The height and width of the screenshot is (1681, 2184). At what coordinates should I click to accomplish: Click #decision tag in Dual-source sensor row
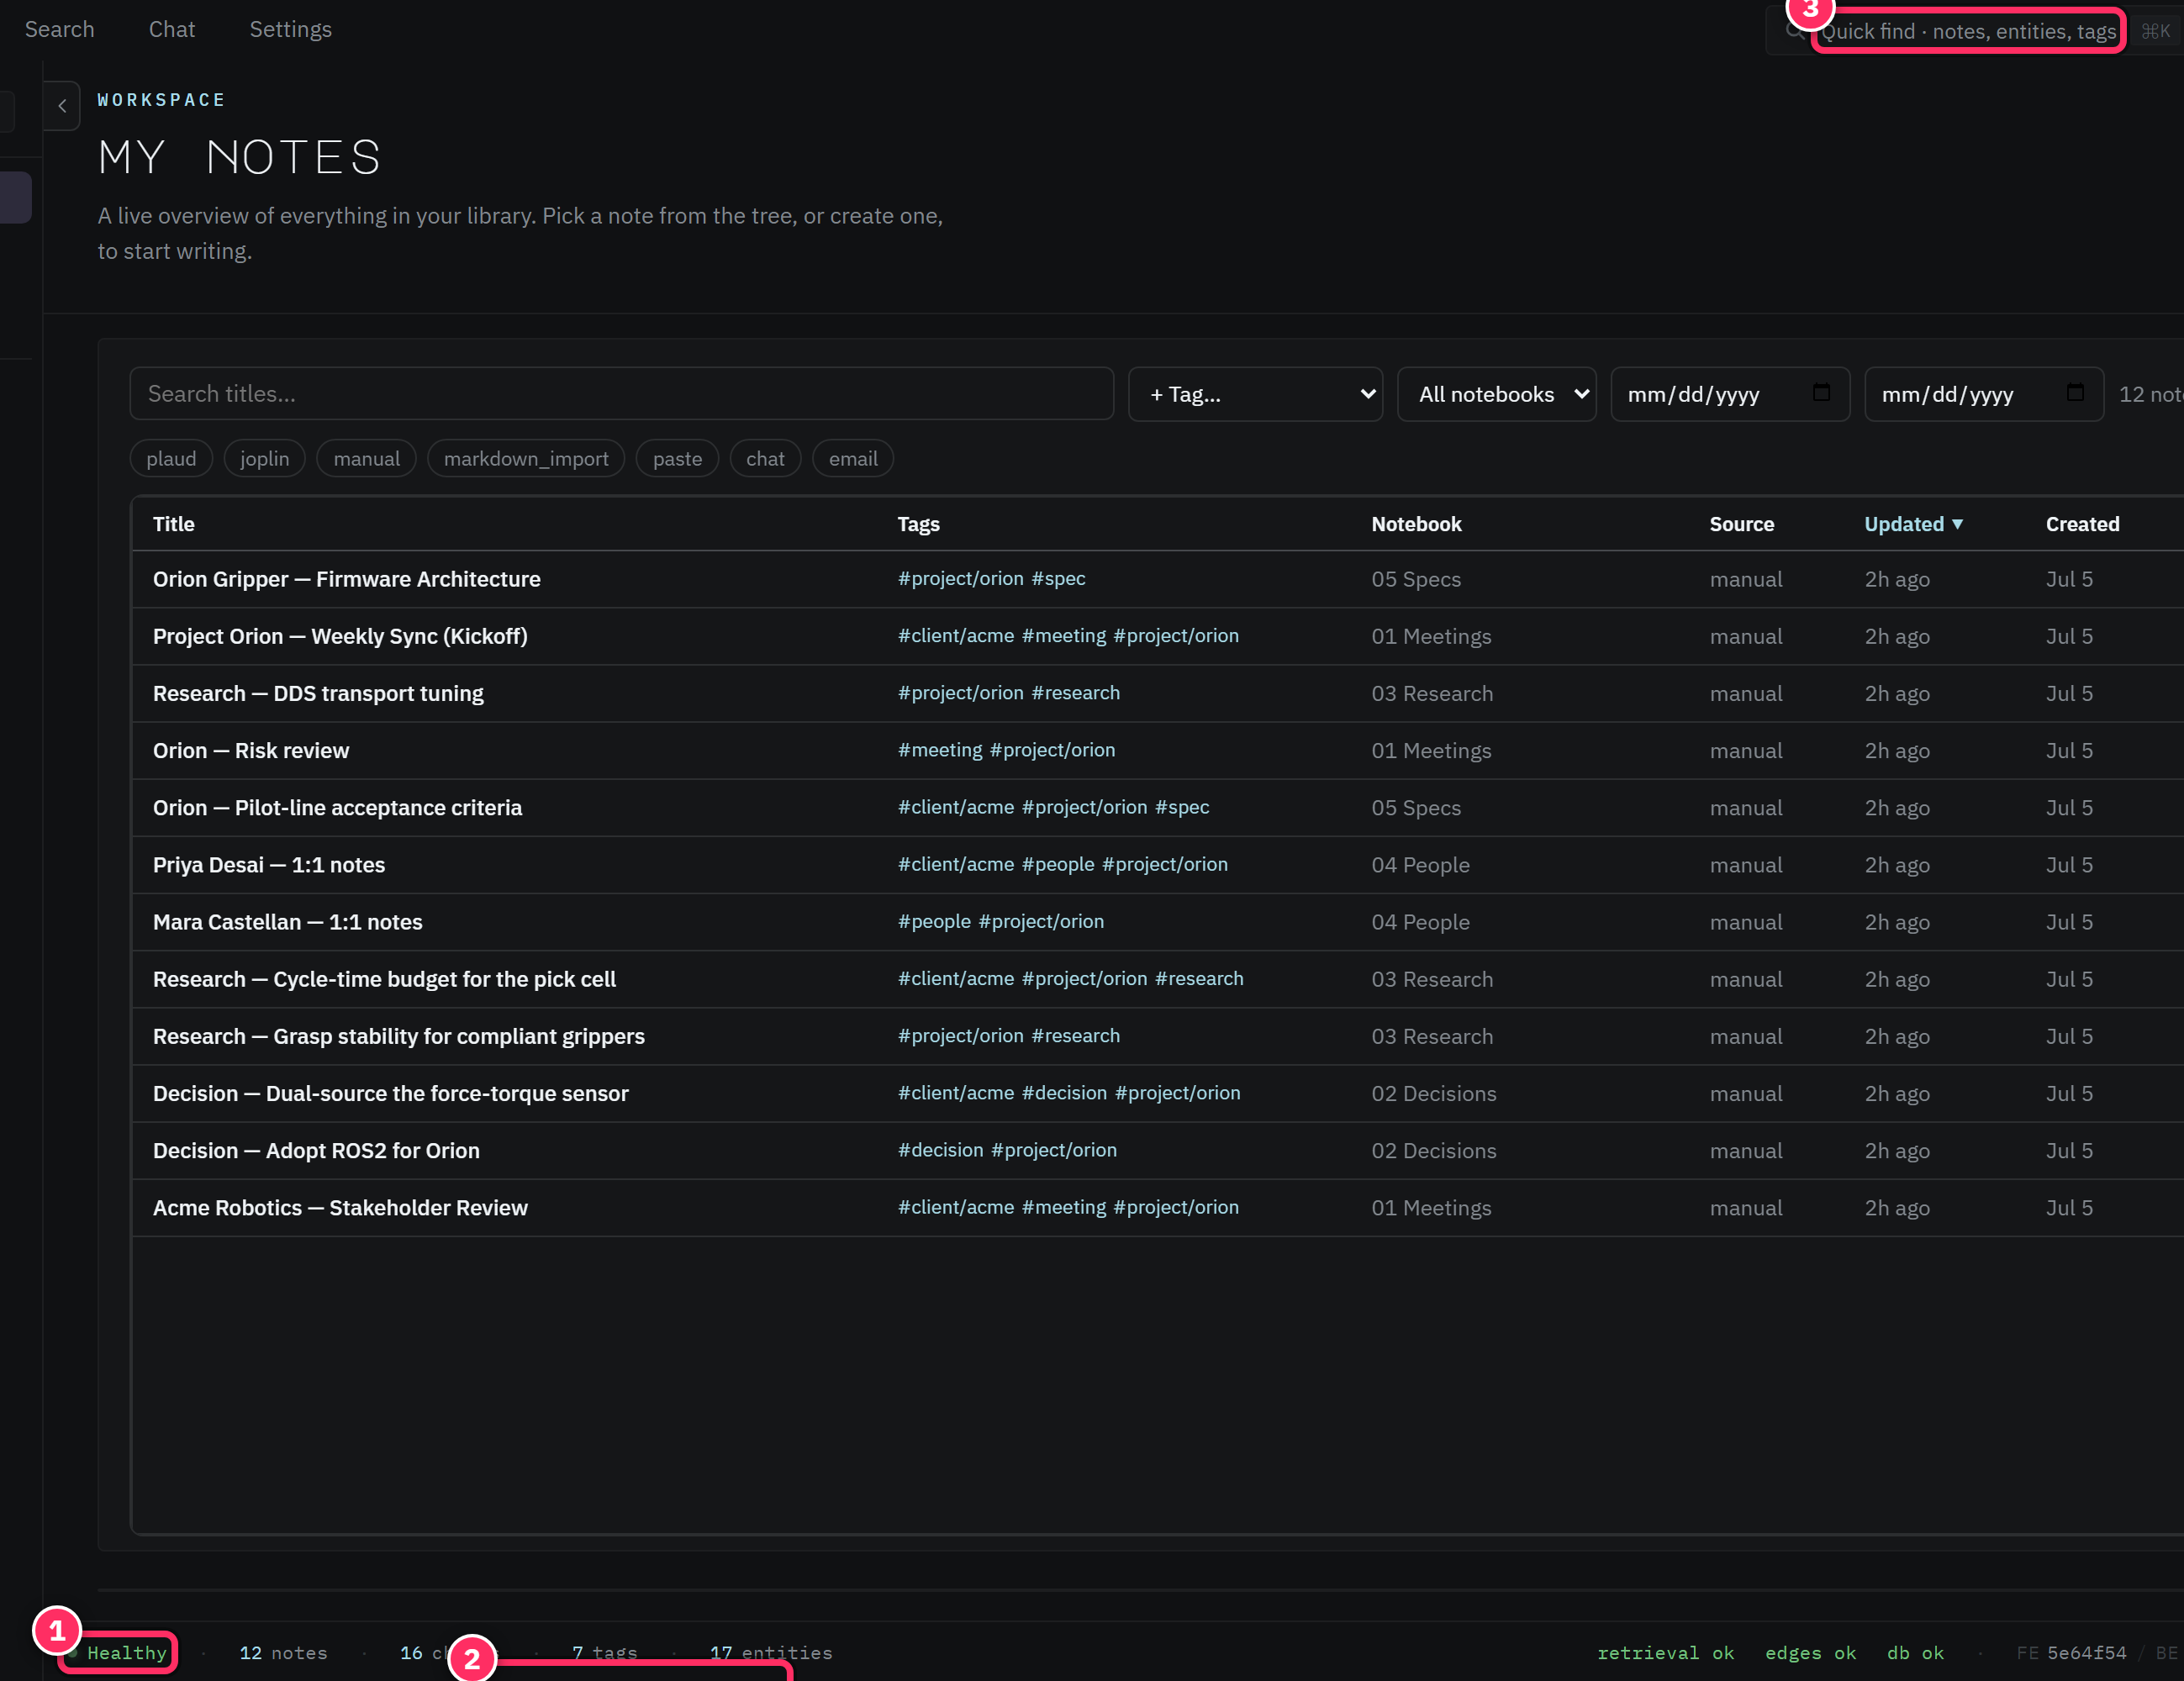(x=1064, y=1092)
